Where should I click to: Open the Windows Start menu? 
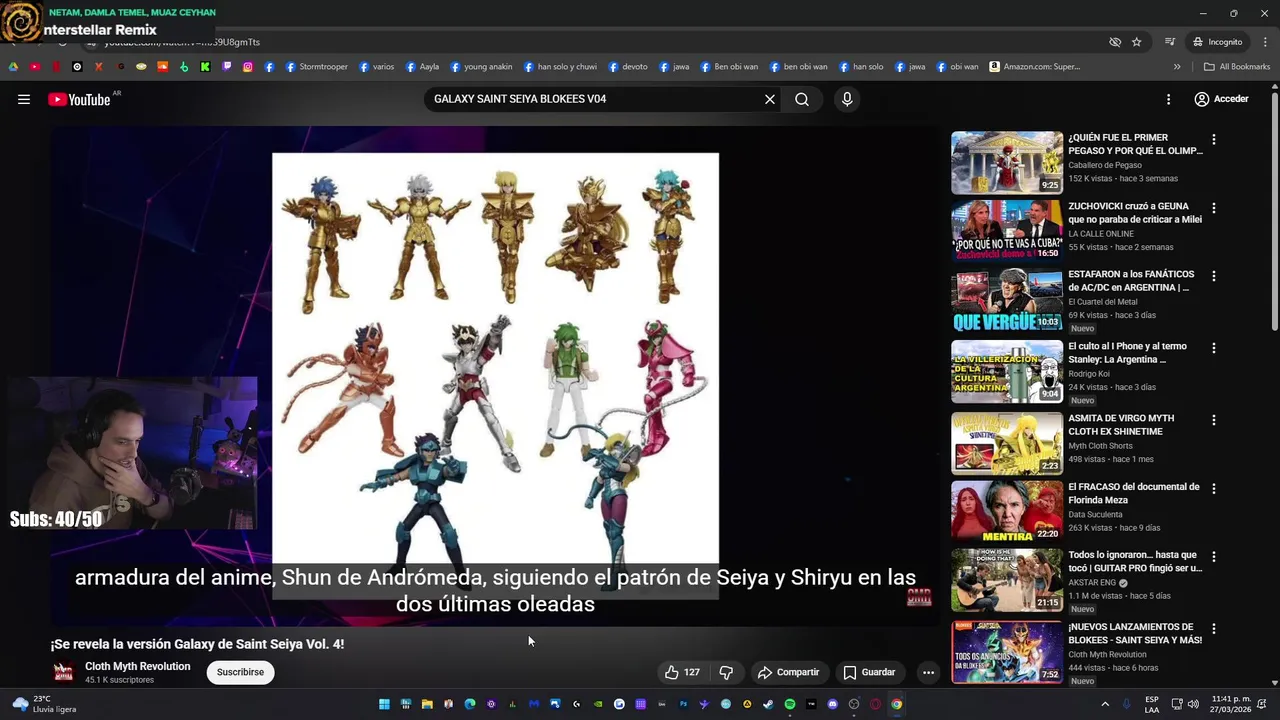pyautogui.click(x=384, y=704)
